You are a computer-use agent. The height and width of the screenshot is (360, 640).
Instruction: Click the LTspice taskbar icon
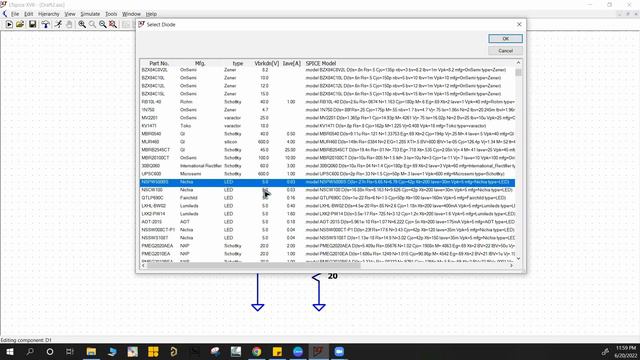coord(318,351)
